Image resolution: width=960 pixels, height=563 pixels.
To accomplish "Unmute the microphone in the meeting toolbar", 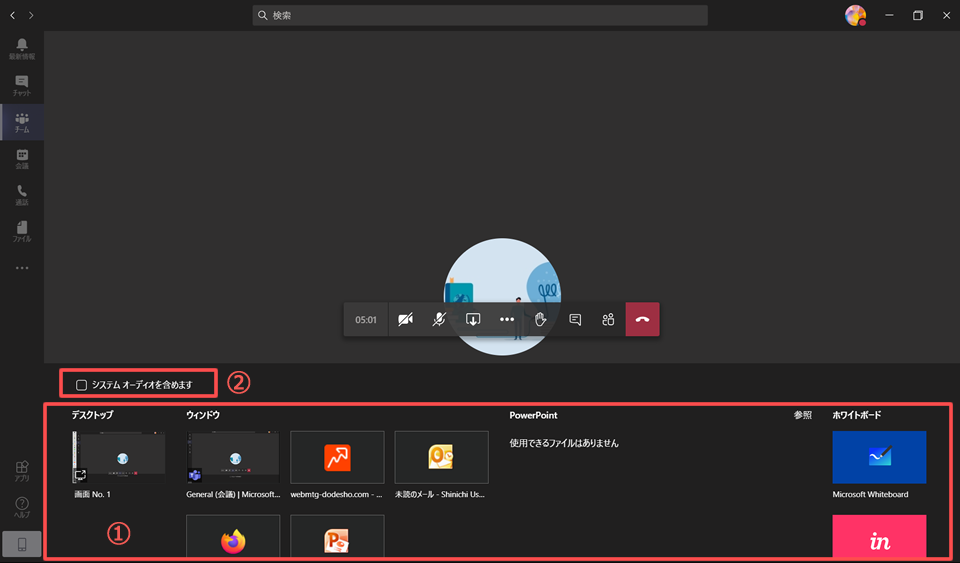I will point(439,319).
